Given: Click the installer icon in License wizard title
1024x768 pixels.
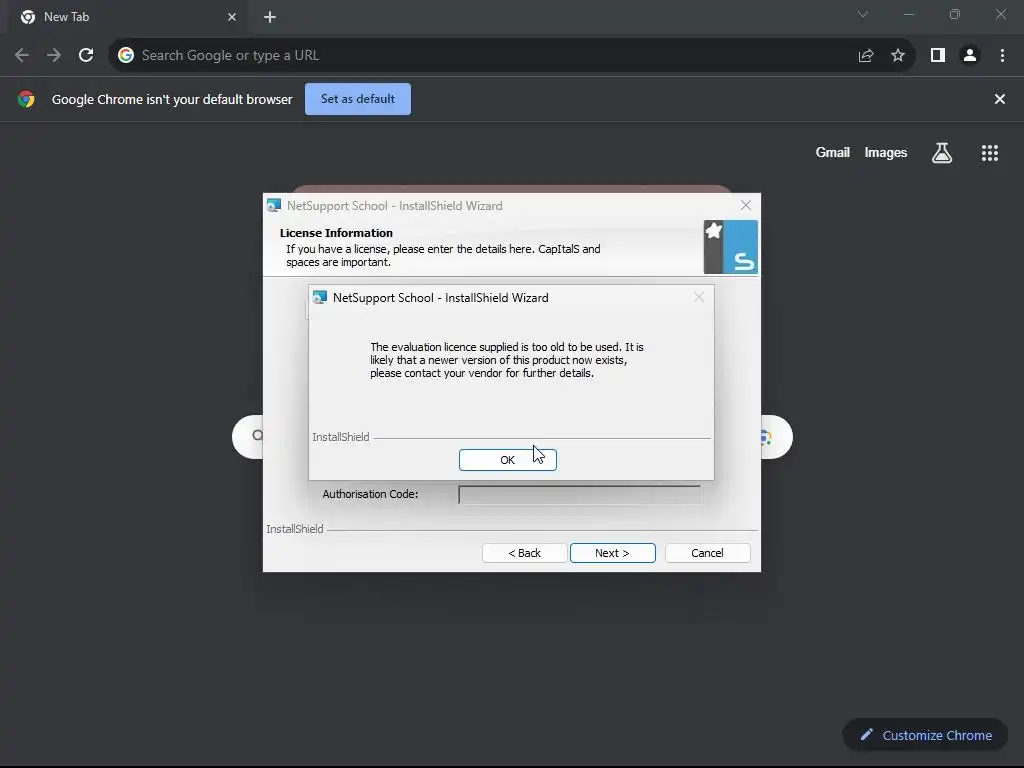Looking at the screenshot, I should (274, 206).
